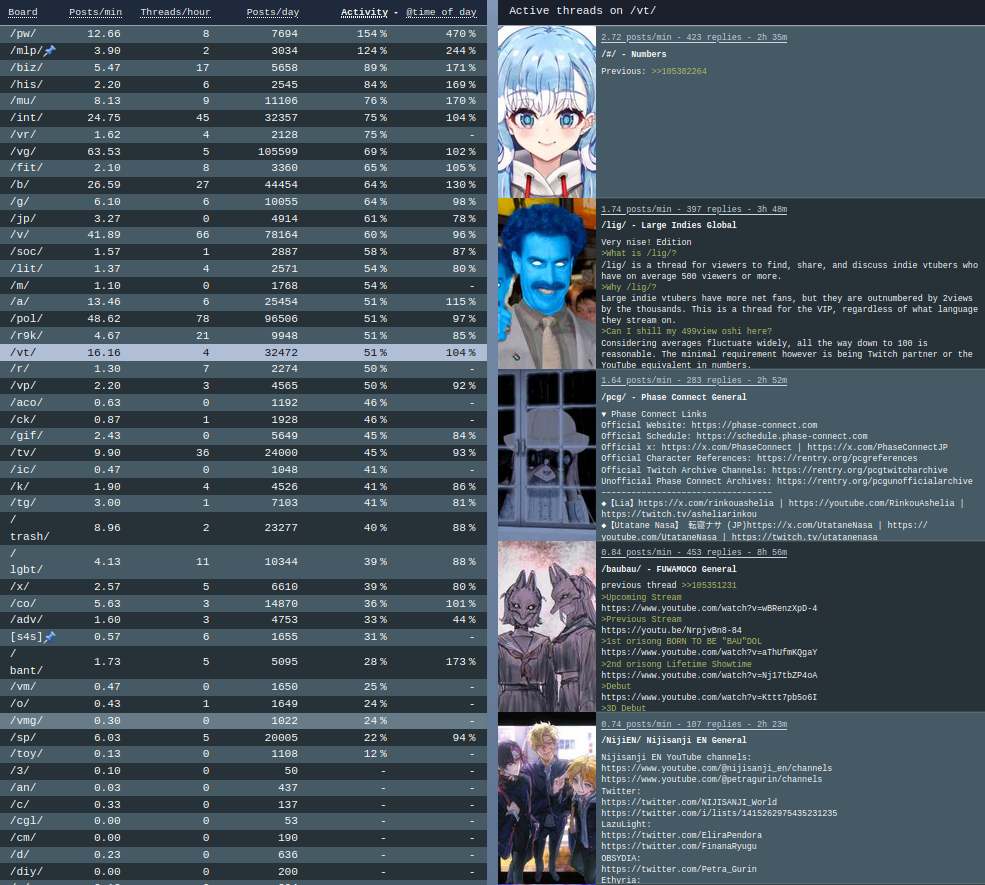
Task: Follow the >>105382264 previous thread quote
Action: [x=679, y=72]
